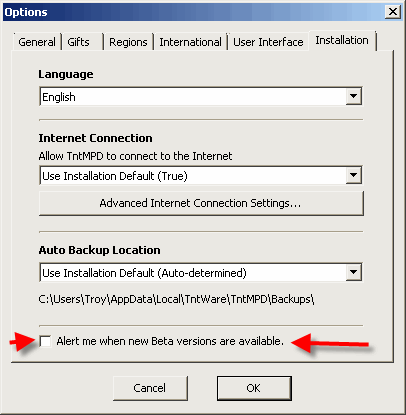Open the Internet Connection dropdown arrow
Image resolution: width=406 pixels, height=415 pixels.
(353, 175)
